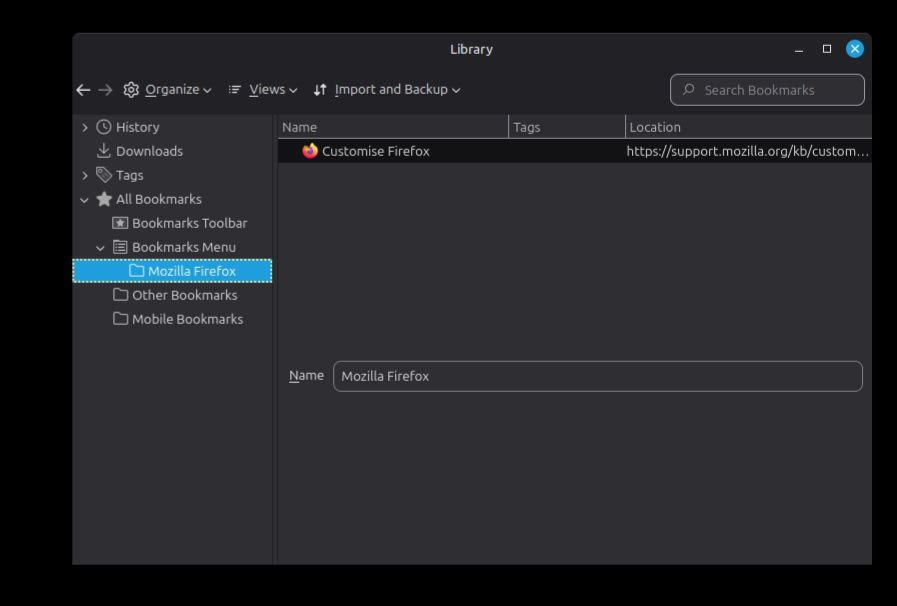This screenshot has width=897, height=606.
Task: Click the History clock icon
Action: 104,127
